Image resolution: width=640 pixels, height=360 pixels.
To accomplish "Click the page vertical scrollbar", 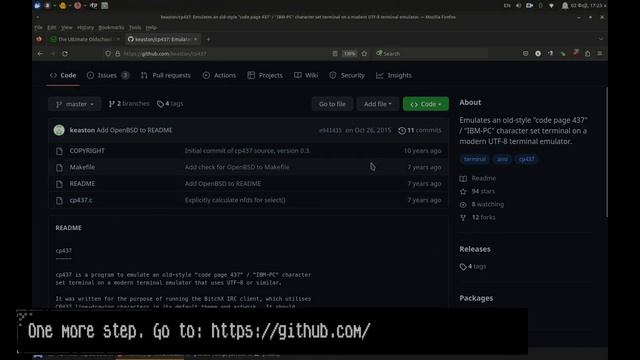I will [607, 152].
